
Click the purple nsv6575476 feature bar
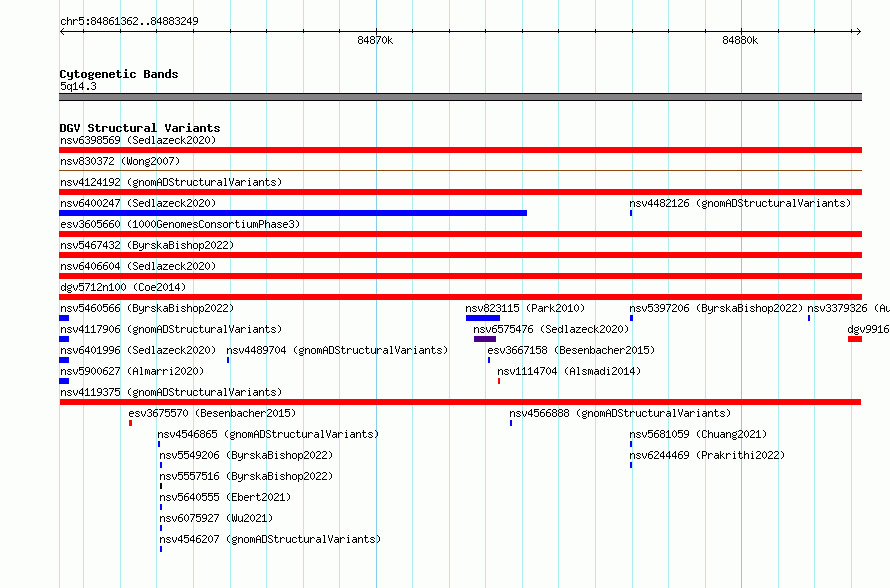pyautogui.click(x=485, y=339)
